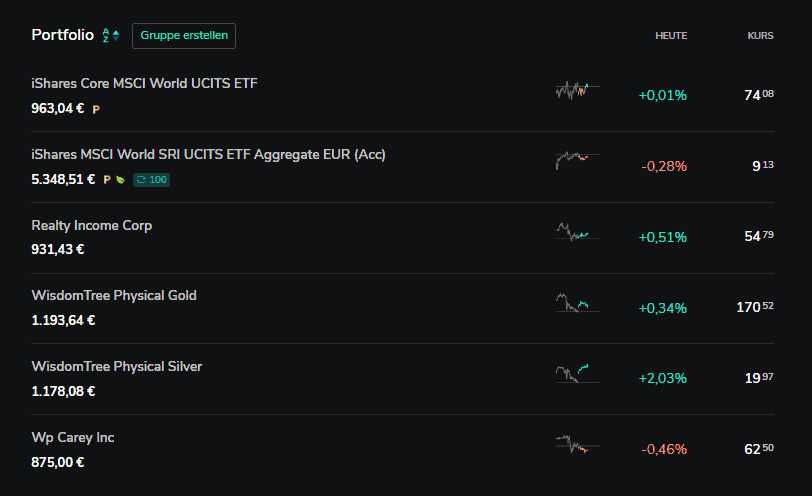Image resolution: width=812 pixels, height=496 pixels.
Task: Open Wp Carey Inc sparkline chart
Action: click(x=577, y=444)
